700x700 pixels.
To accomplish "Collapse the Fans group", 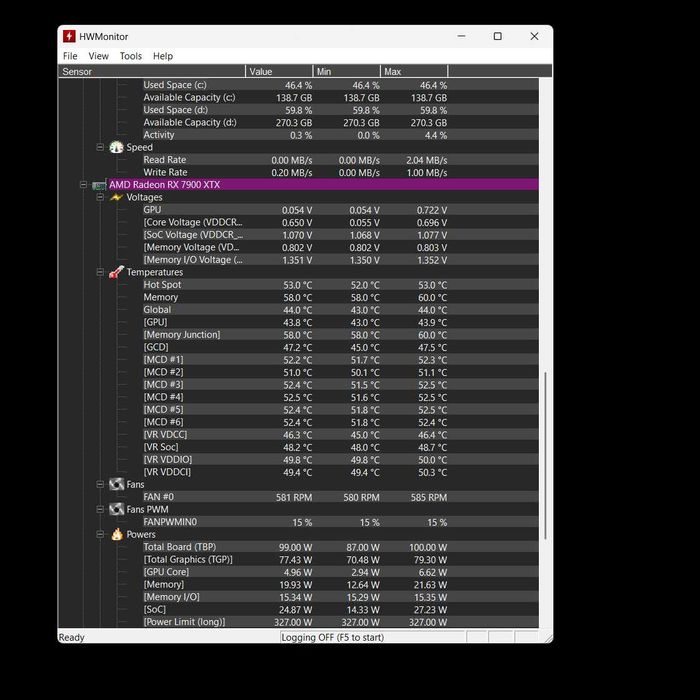I will point(100,484).
